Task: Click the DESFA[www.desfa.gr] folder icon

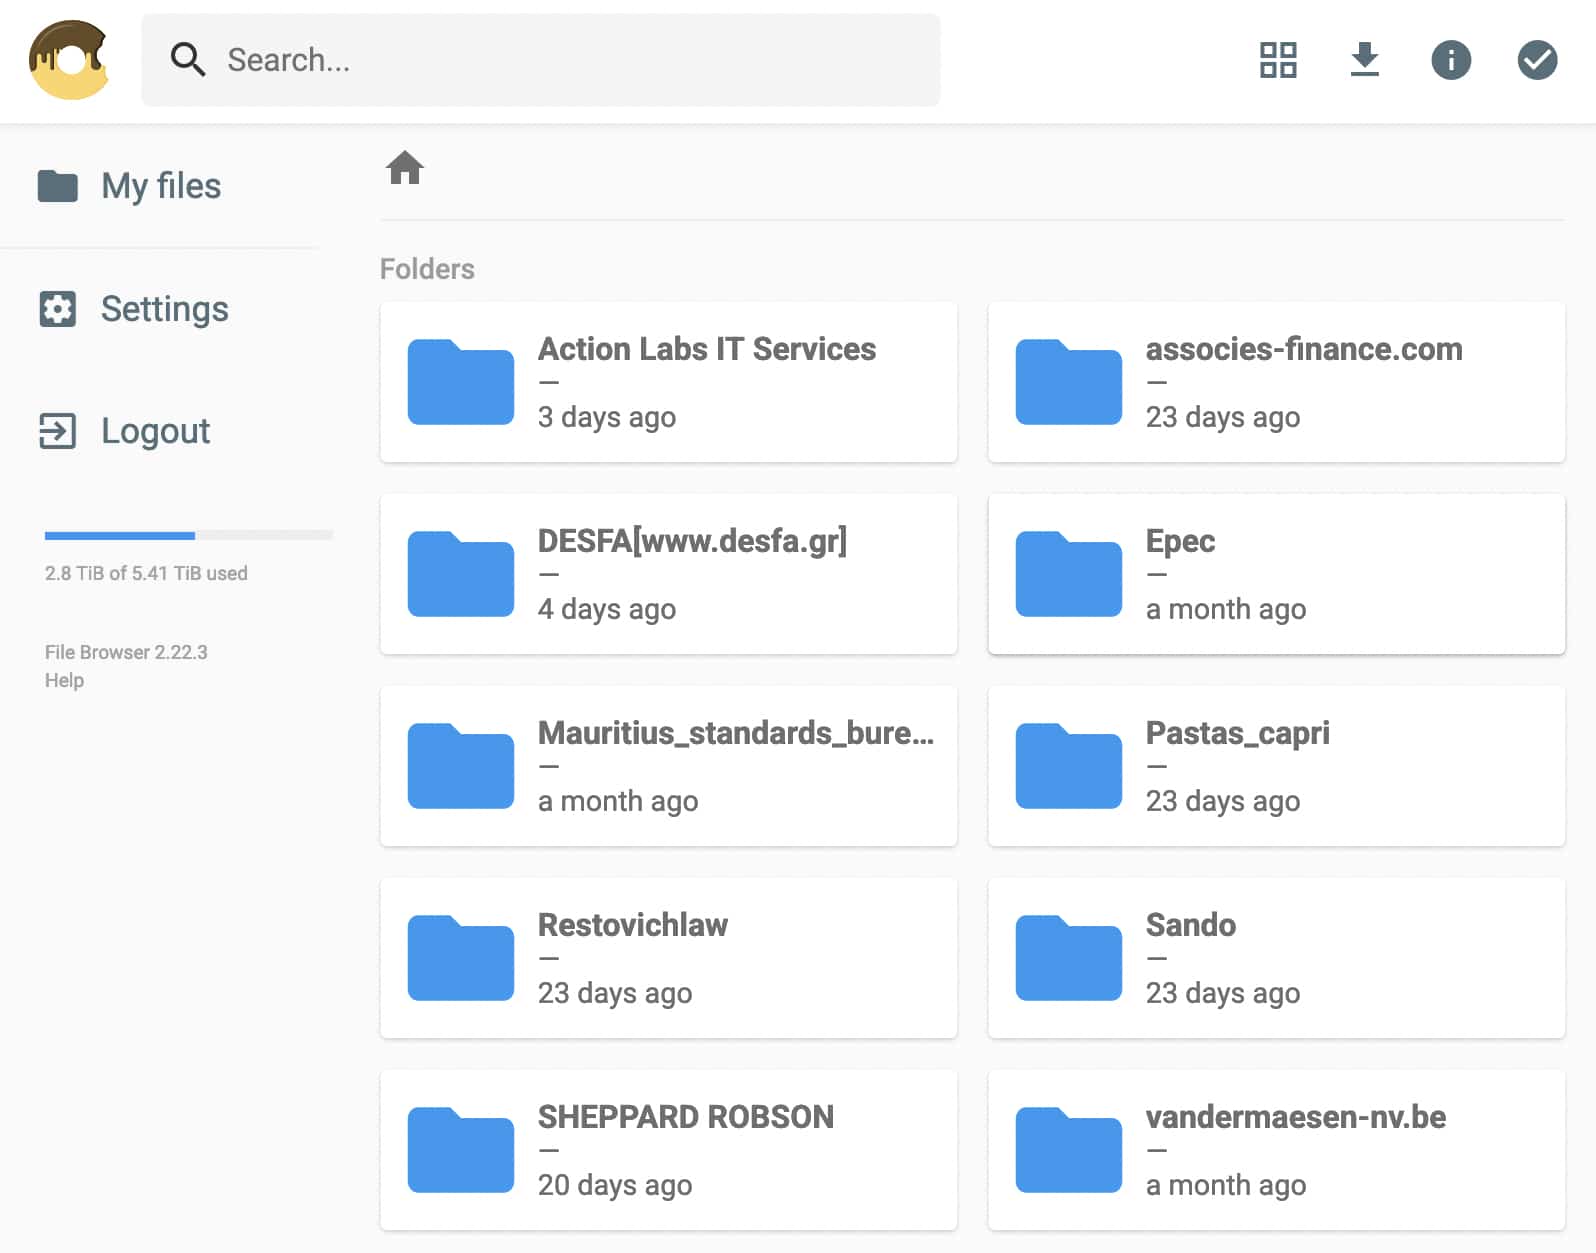Action: tap(461, 574)
